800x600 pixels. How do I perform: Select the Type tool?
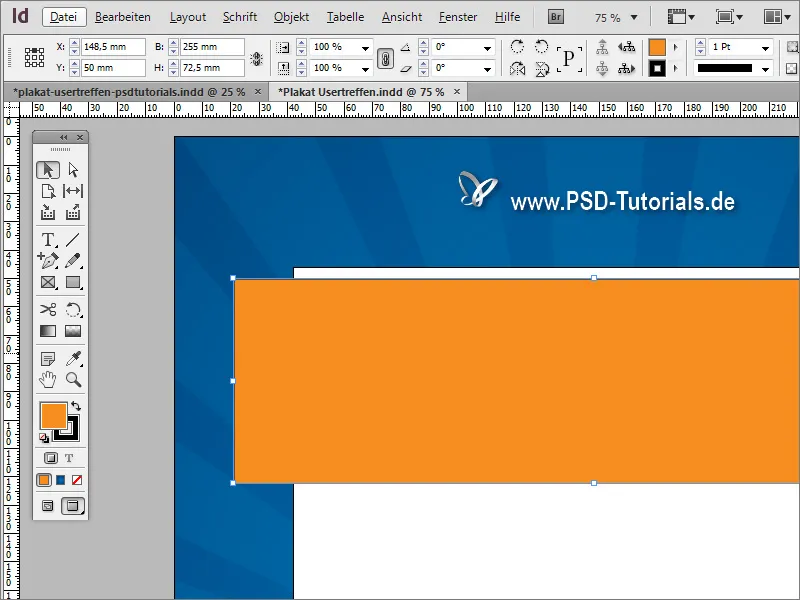[48, 239]
